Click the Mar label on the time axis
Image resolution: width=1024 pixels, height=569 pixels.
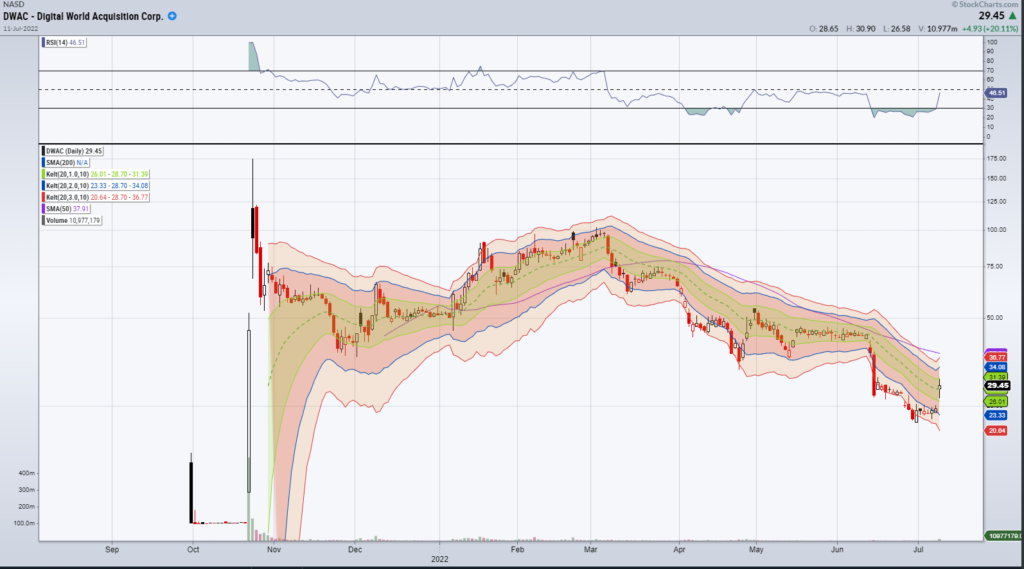point(590,549)
